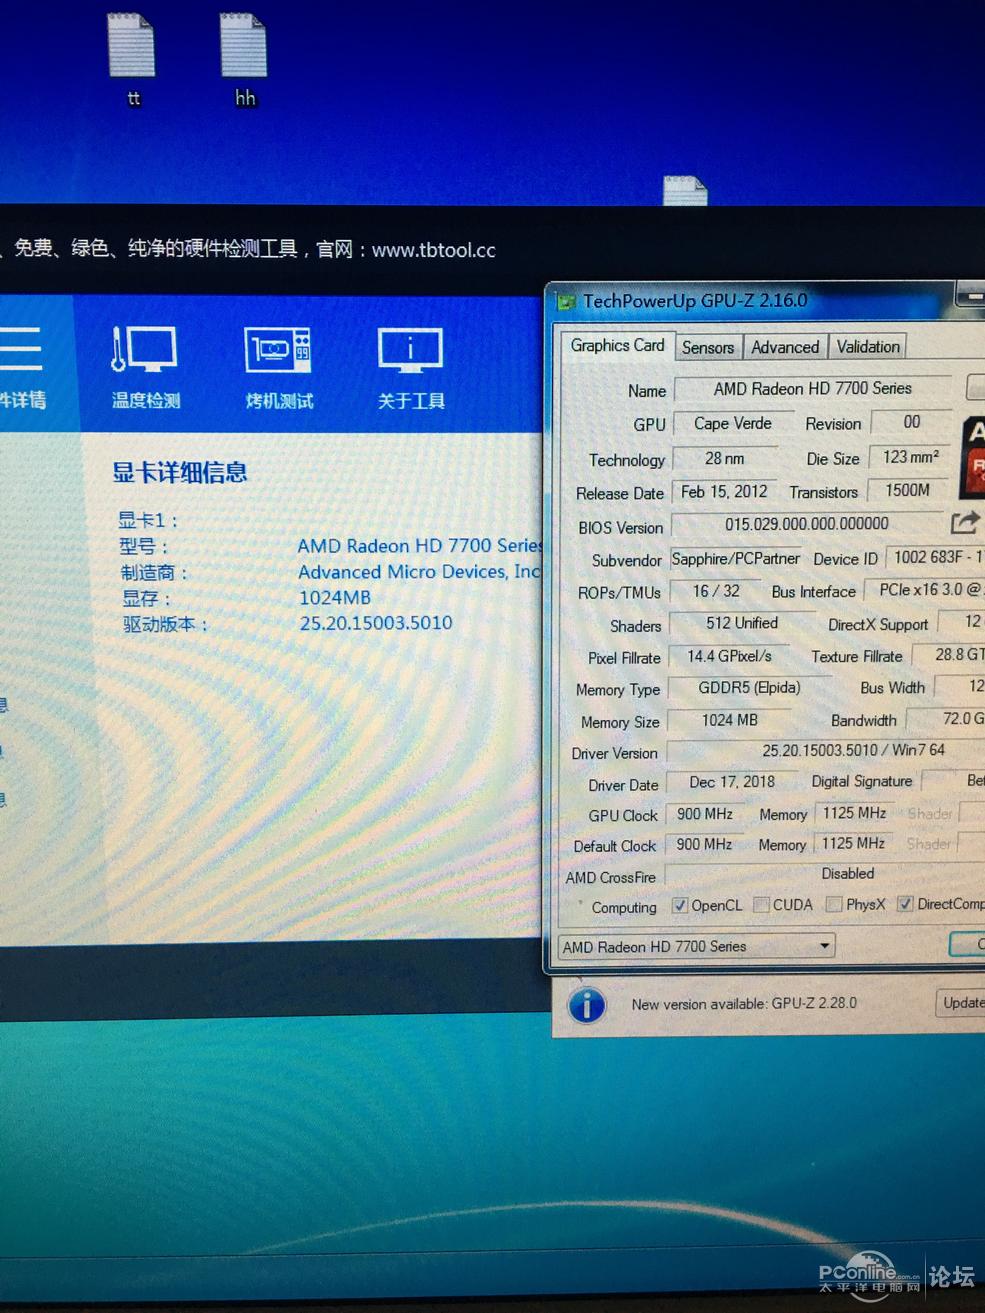Open the 关于工具 about tool icon

pyautogui.click(x=411, y=367)
